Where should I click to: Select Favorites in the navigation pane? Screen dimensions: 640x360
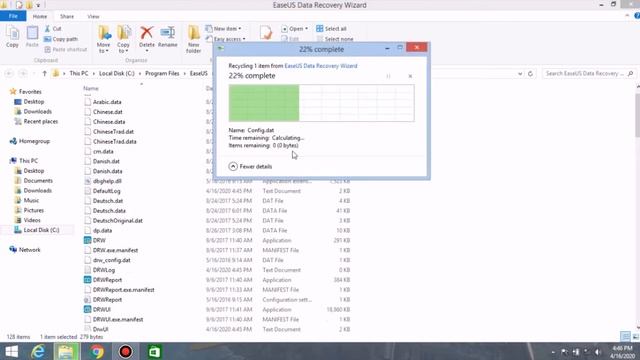point(26,92)
